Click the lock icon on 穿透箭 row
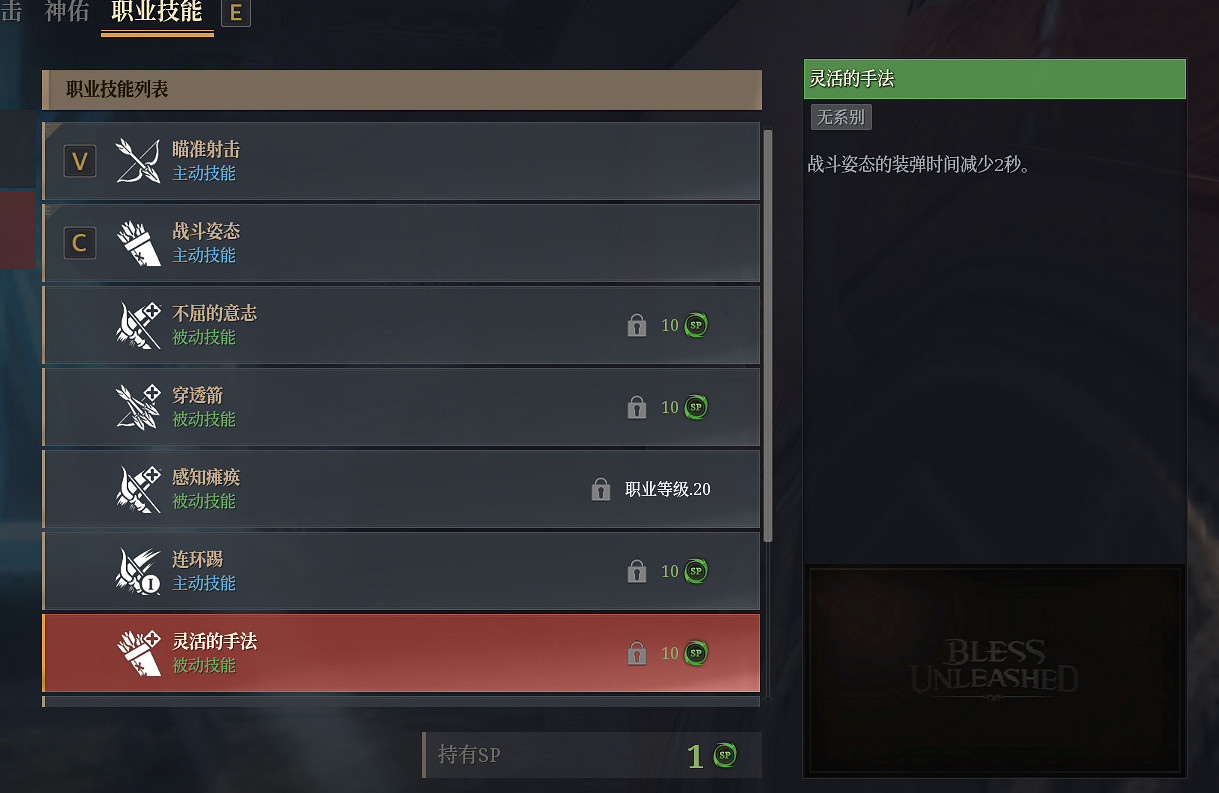 (637, 407)
